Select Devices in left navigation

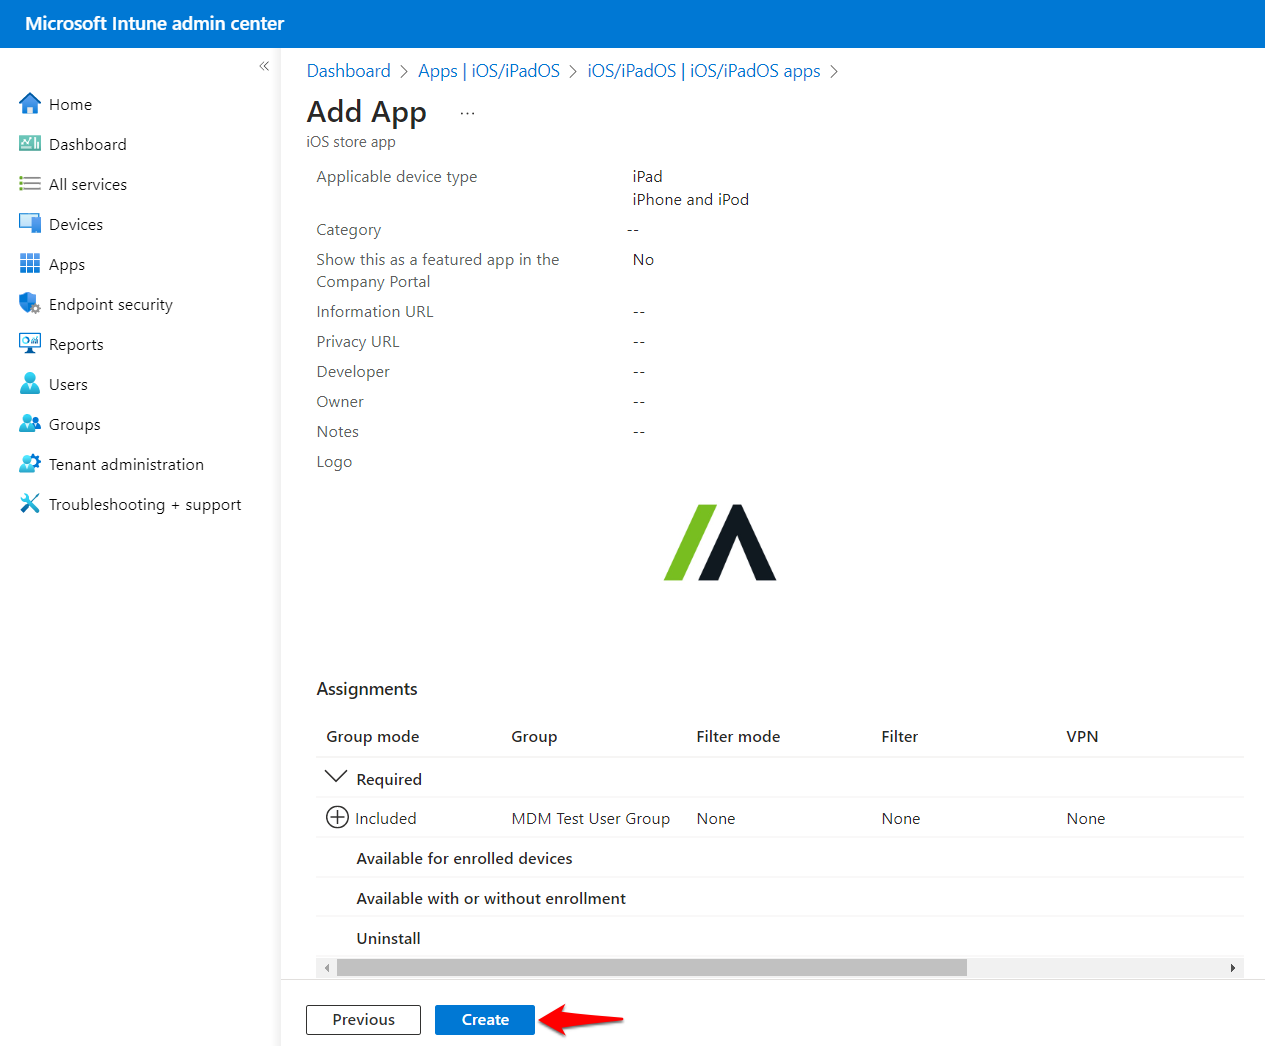(76, 224)
